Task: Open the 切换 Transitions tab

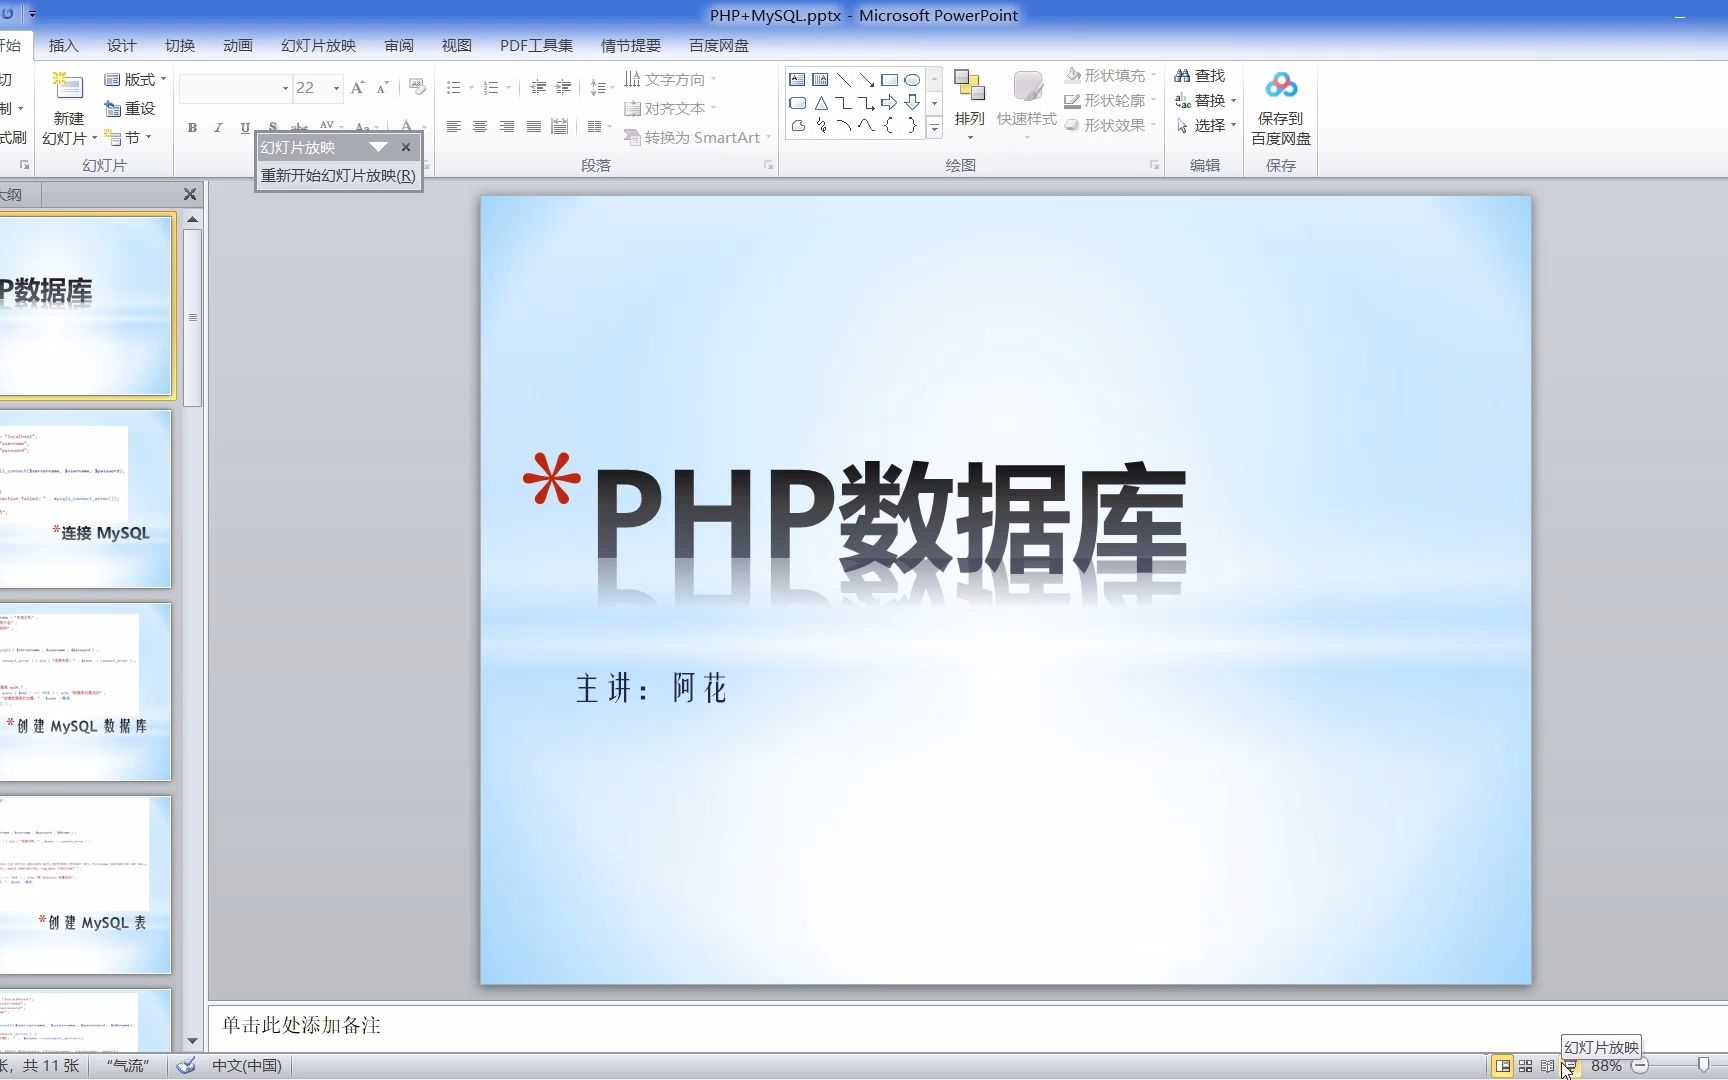Action: 180,45
